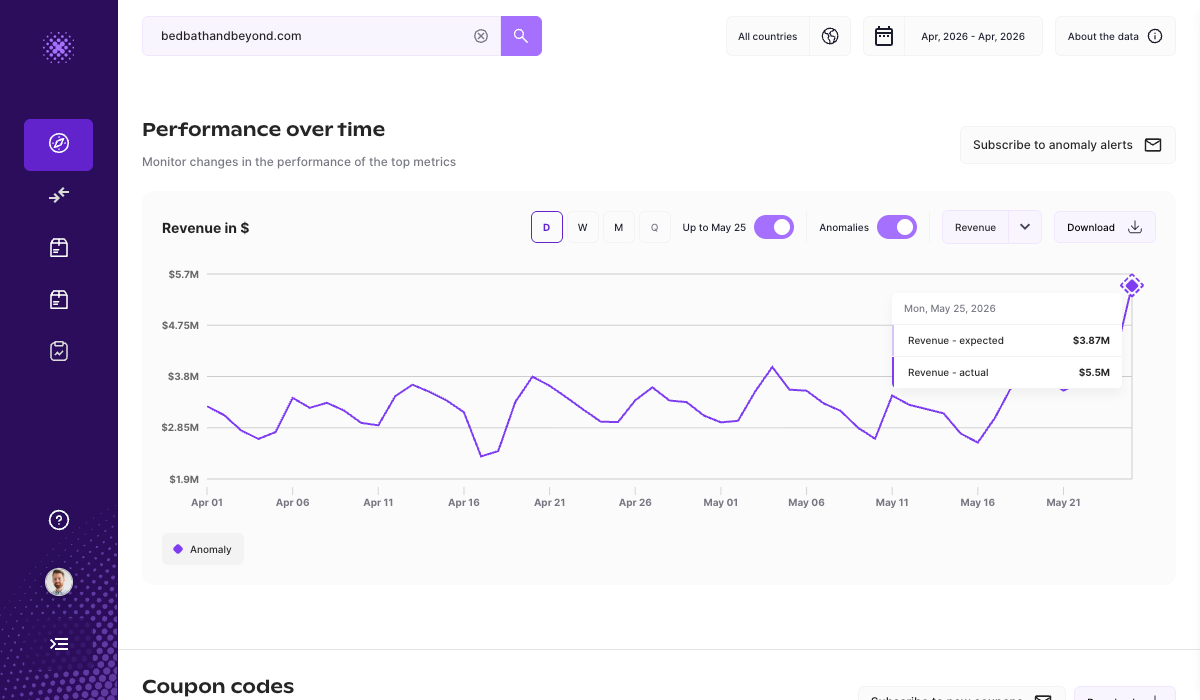The image size is (1200, 700).
Task: Click the Coupon codes heading
Action: (218, 687)
